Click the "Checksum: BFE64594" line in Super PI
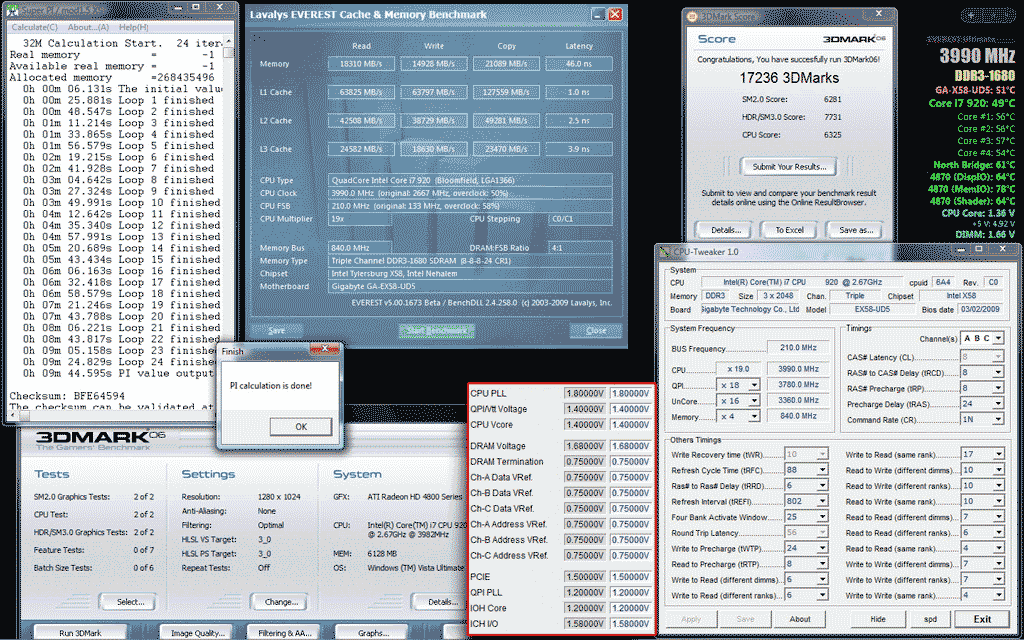This screenshot has width=1024, height=640. click(67, 396)
